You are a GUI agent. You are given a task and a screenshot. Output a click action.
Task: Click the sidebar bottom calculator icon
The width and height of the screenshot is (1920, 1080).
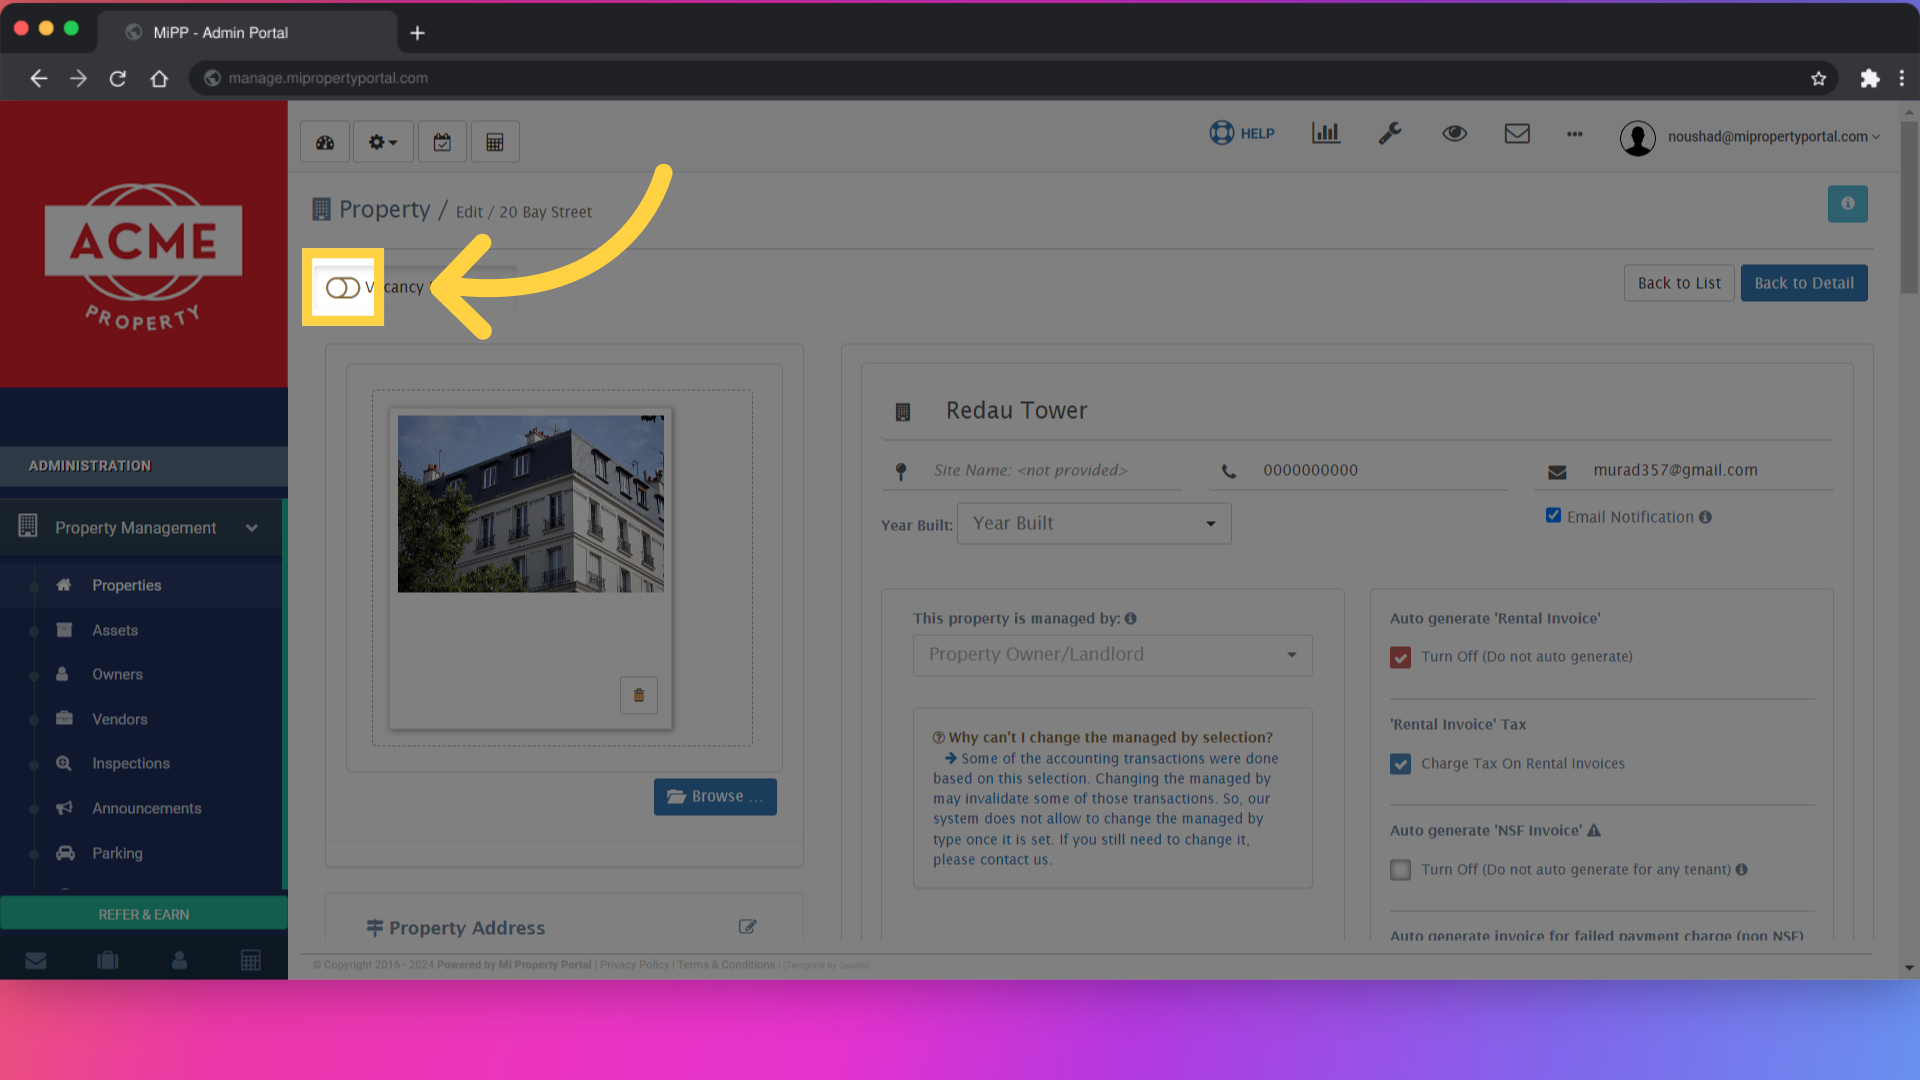click(251, 960)
